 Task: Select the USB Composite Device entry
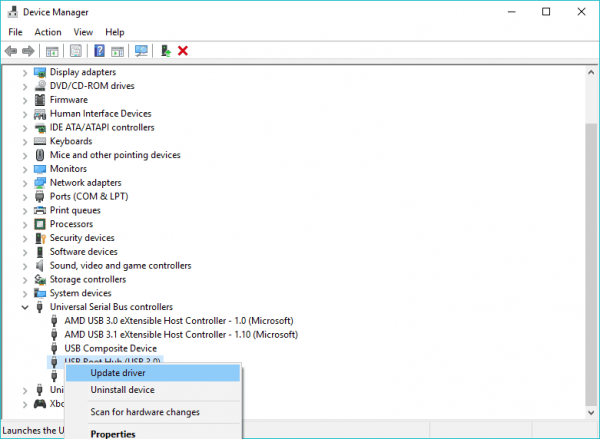(111, 349)
